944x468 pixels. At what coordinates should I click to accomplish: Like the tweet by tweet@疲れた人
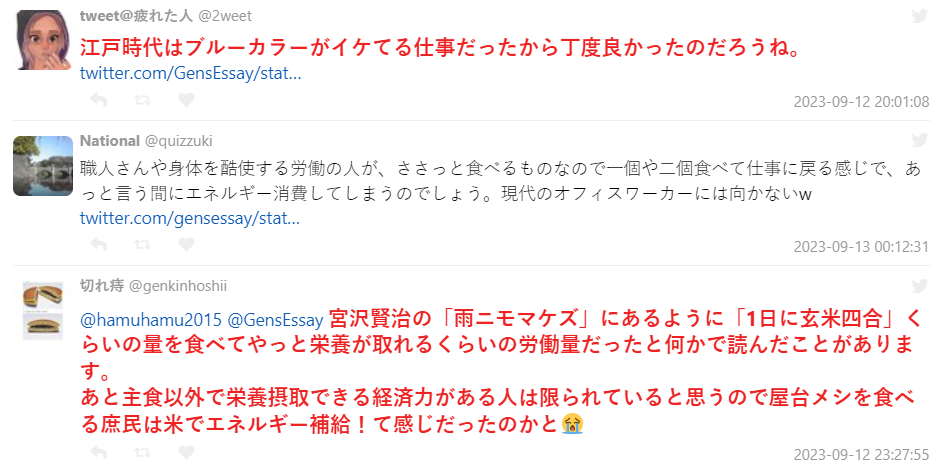(186, 100)
